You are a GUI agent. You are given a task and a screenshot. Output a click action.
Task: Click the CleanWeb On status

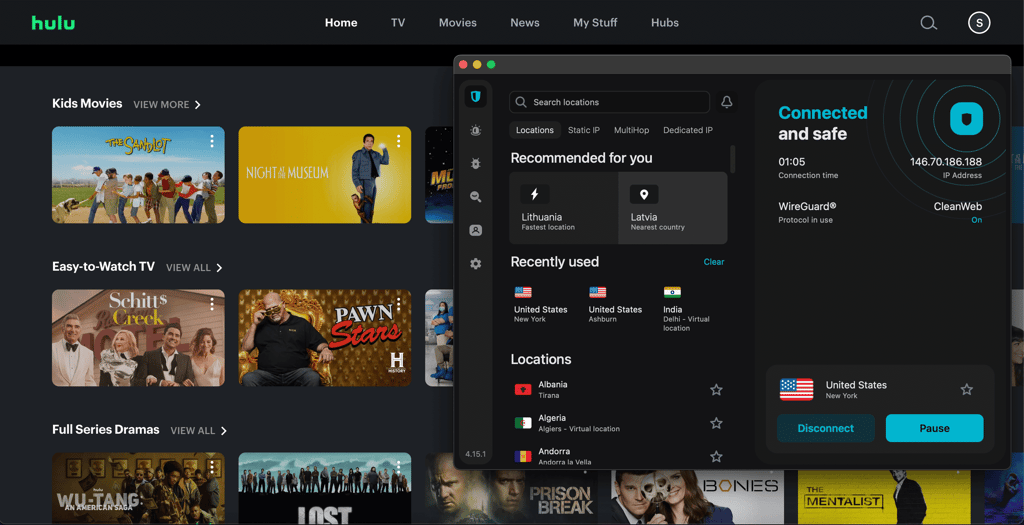point(976,220)
